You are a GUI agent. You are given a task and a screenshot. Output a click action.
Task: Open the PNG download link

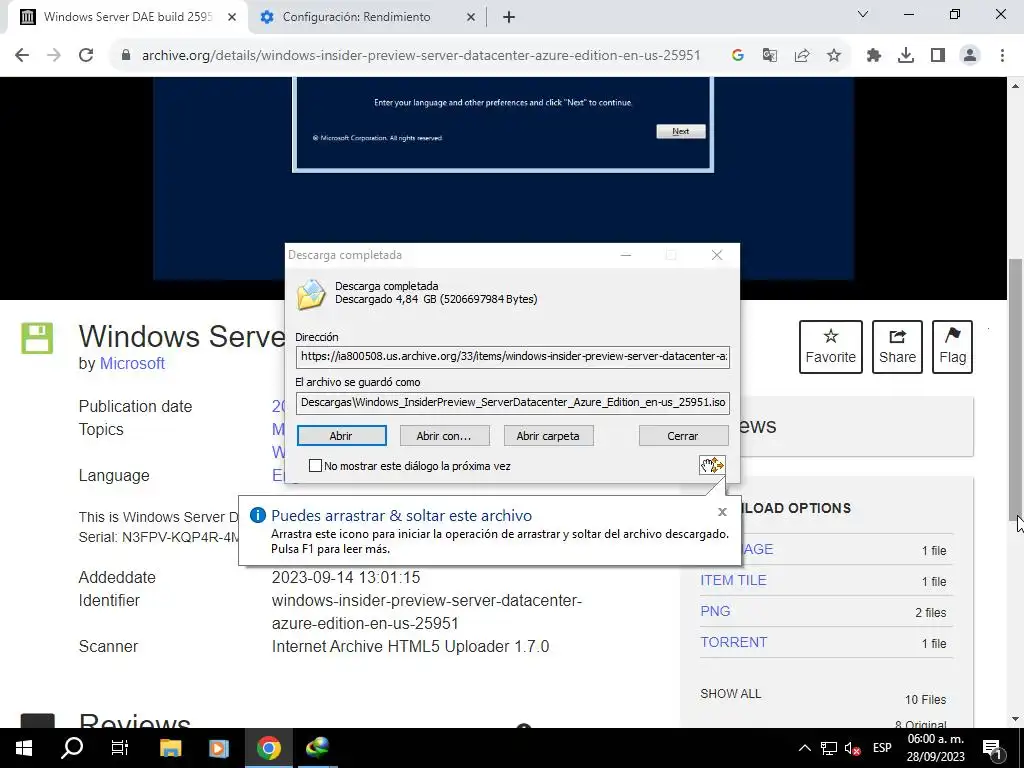[x=715, y=611]
